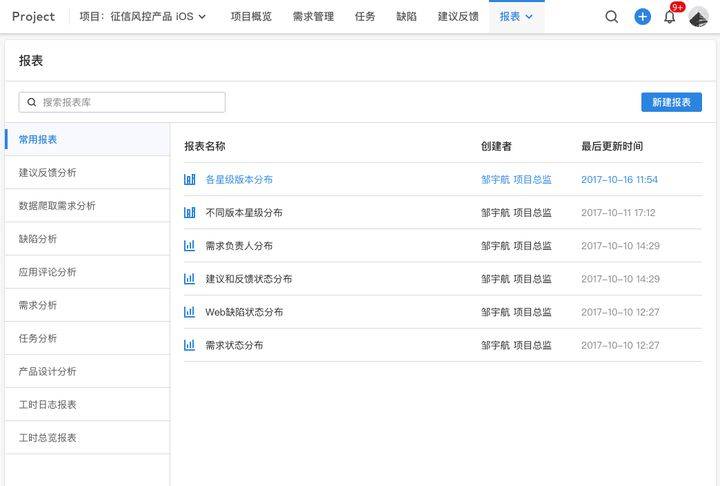This screenshot has height=486, width=720.
Task: Click bar chart icon beside 需求负责人分布
Action: tap(190, 246)
